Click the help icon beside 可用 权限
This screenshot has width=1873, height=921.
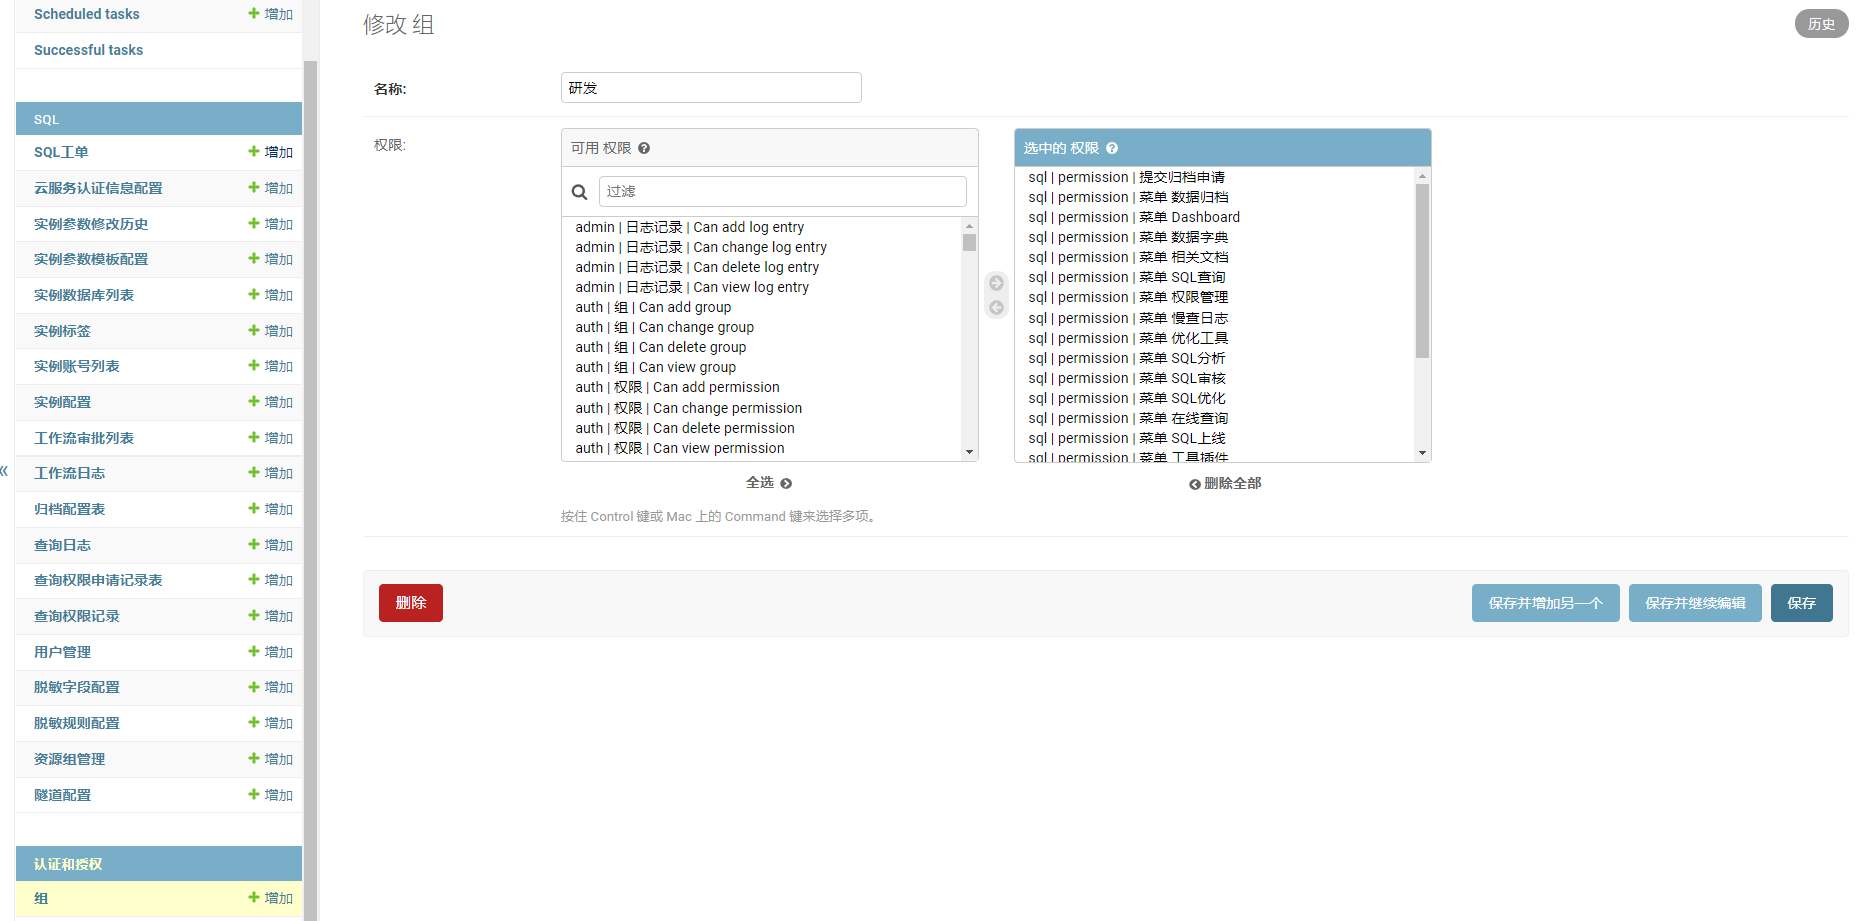644,148
